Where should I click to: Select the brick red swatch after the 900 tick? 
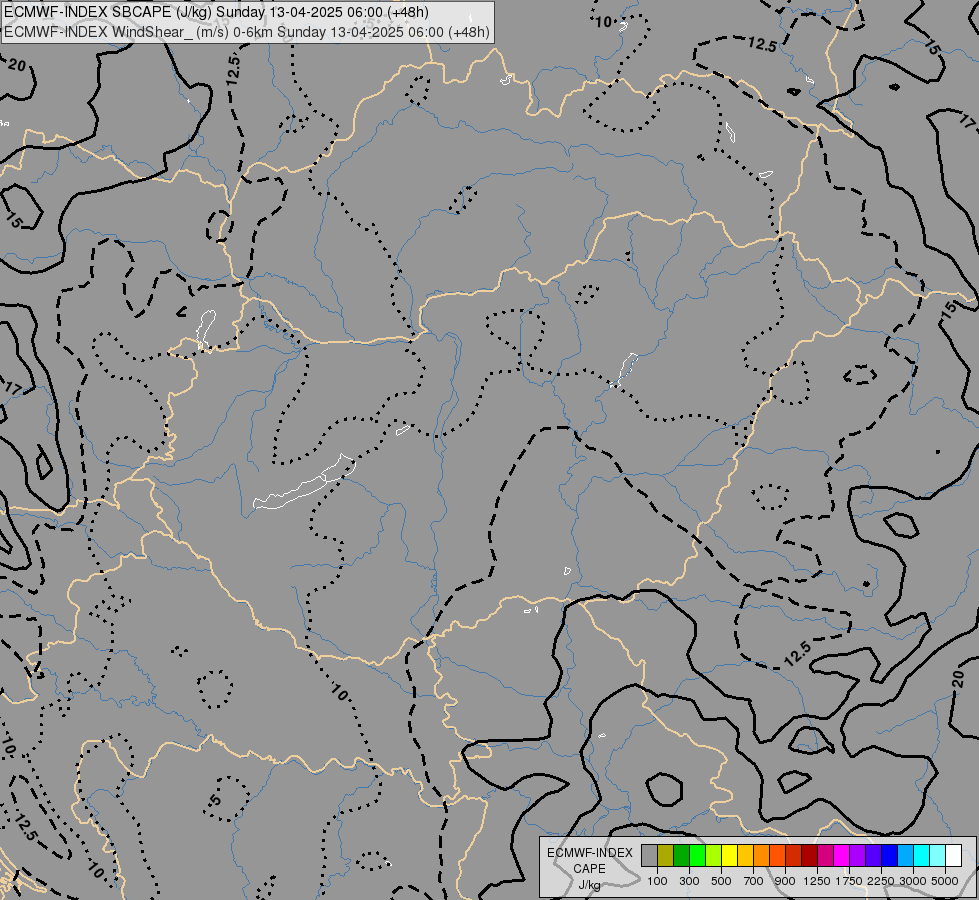point(794,855)
